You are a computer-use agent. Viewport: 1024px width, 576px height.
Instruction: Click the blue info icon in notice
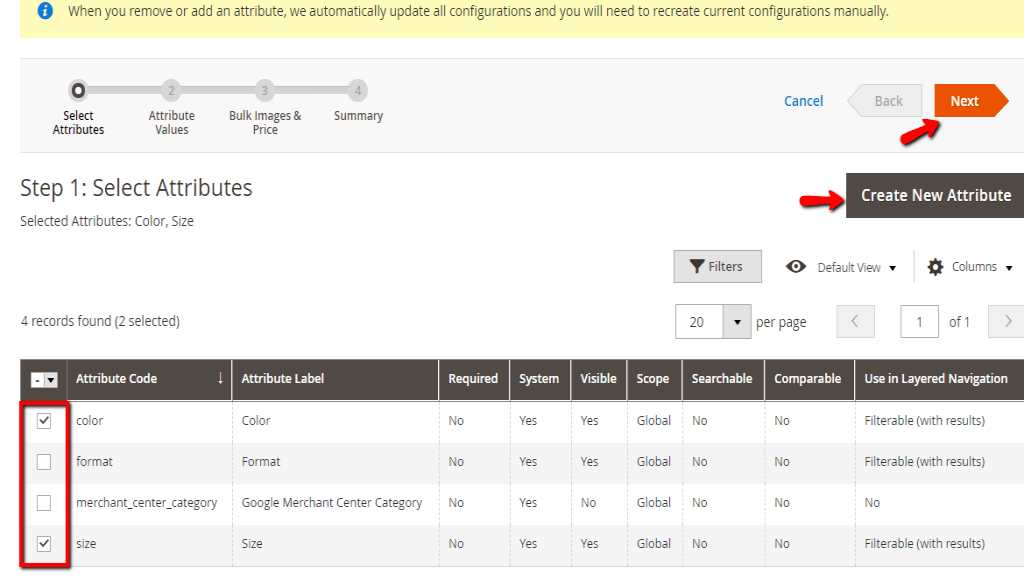pyautogui.click(x=45, y=11)
